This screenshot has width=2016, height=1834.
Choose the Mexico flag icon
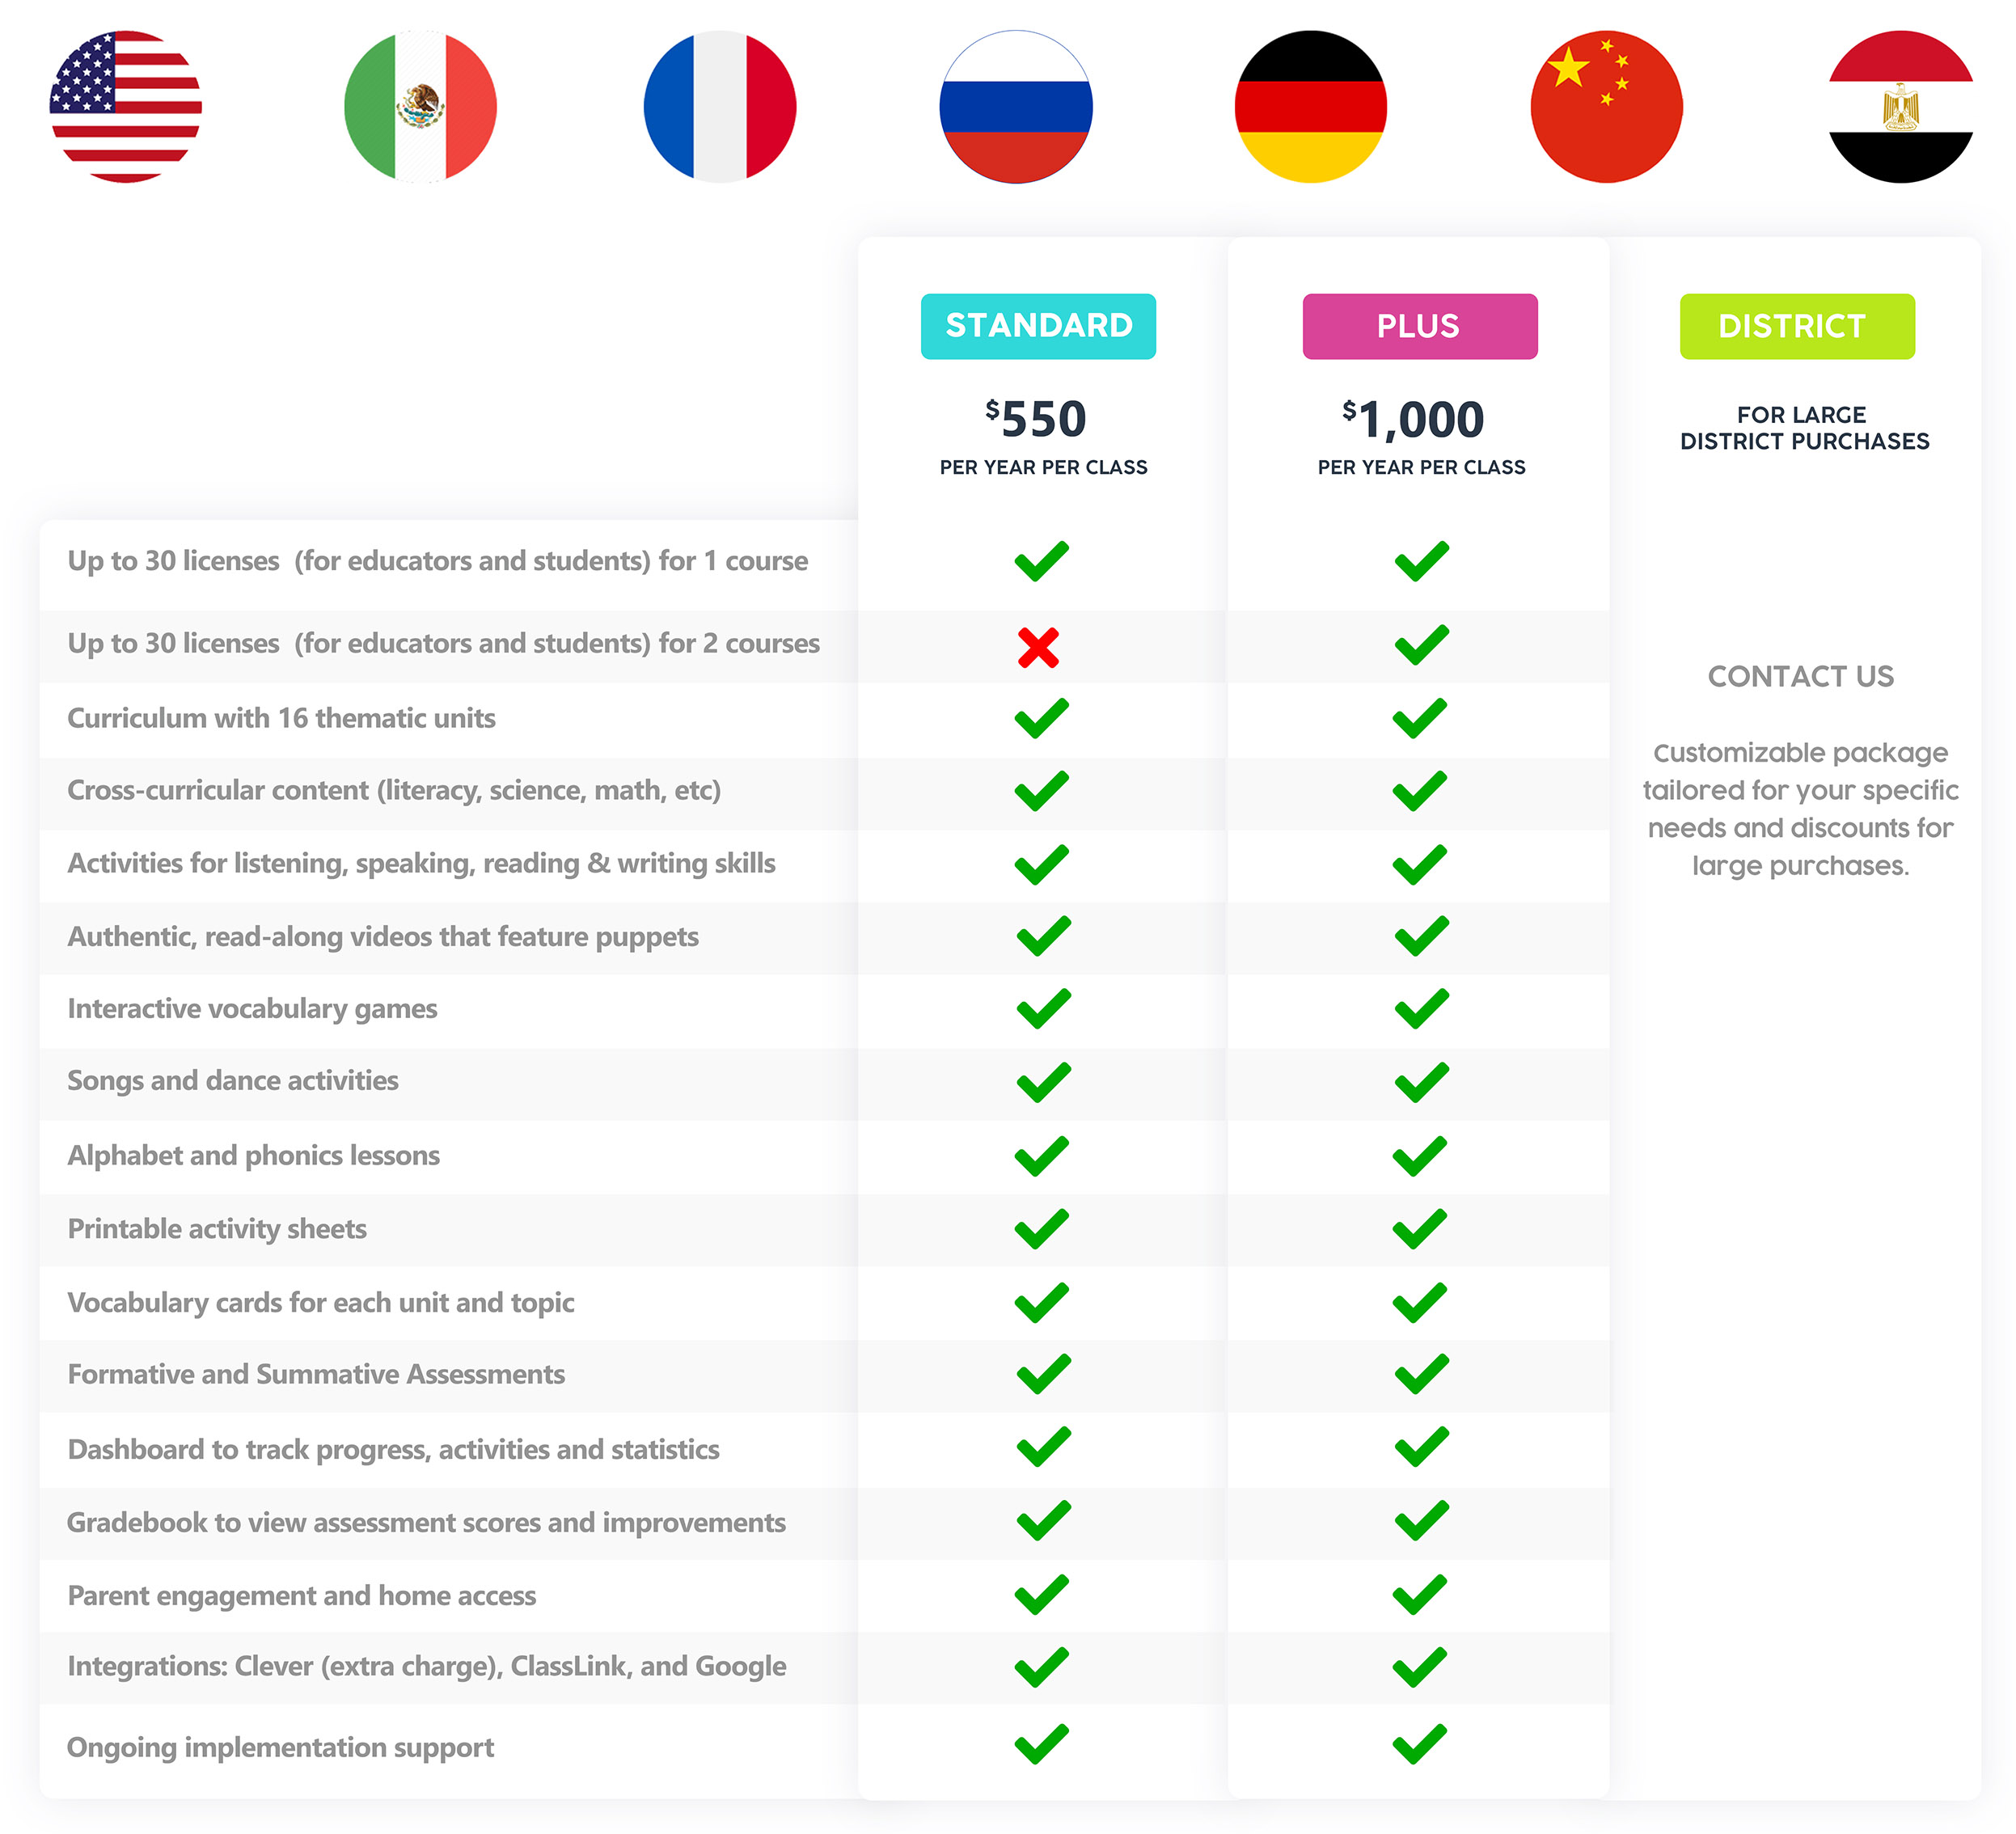tap(420, 106)
